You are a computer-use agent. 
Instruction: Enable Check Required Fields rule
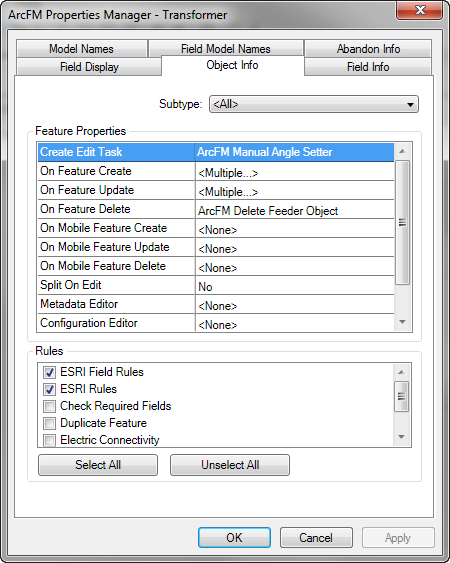pyautogui.click(x=49, y=406)
